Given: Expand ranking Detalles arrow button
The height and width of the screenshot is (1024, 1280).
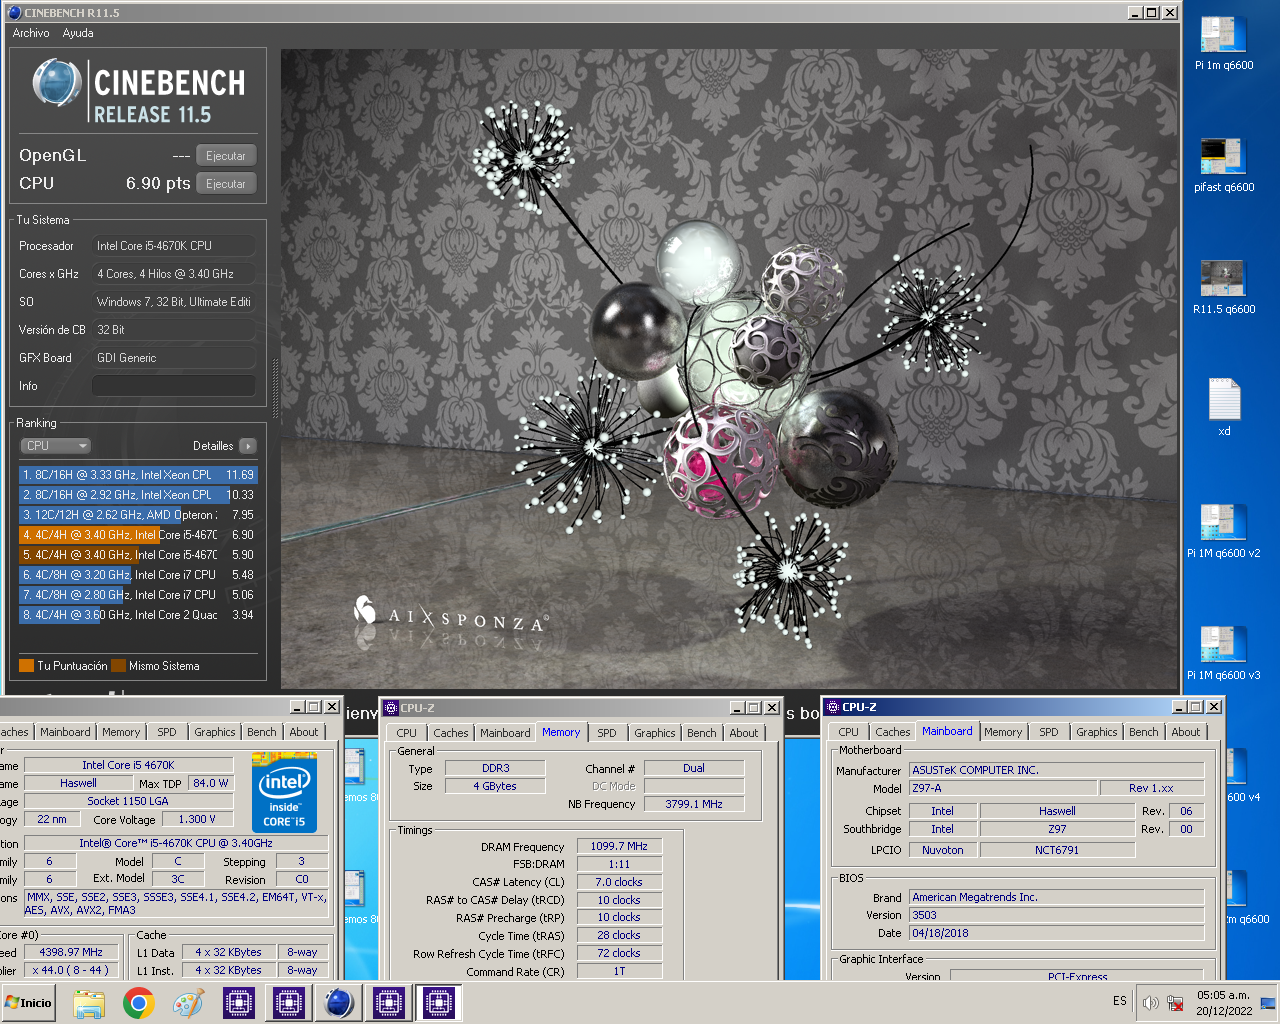Looking at the screenshot, I should pos(248,446).
